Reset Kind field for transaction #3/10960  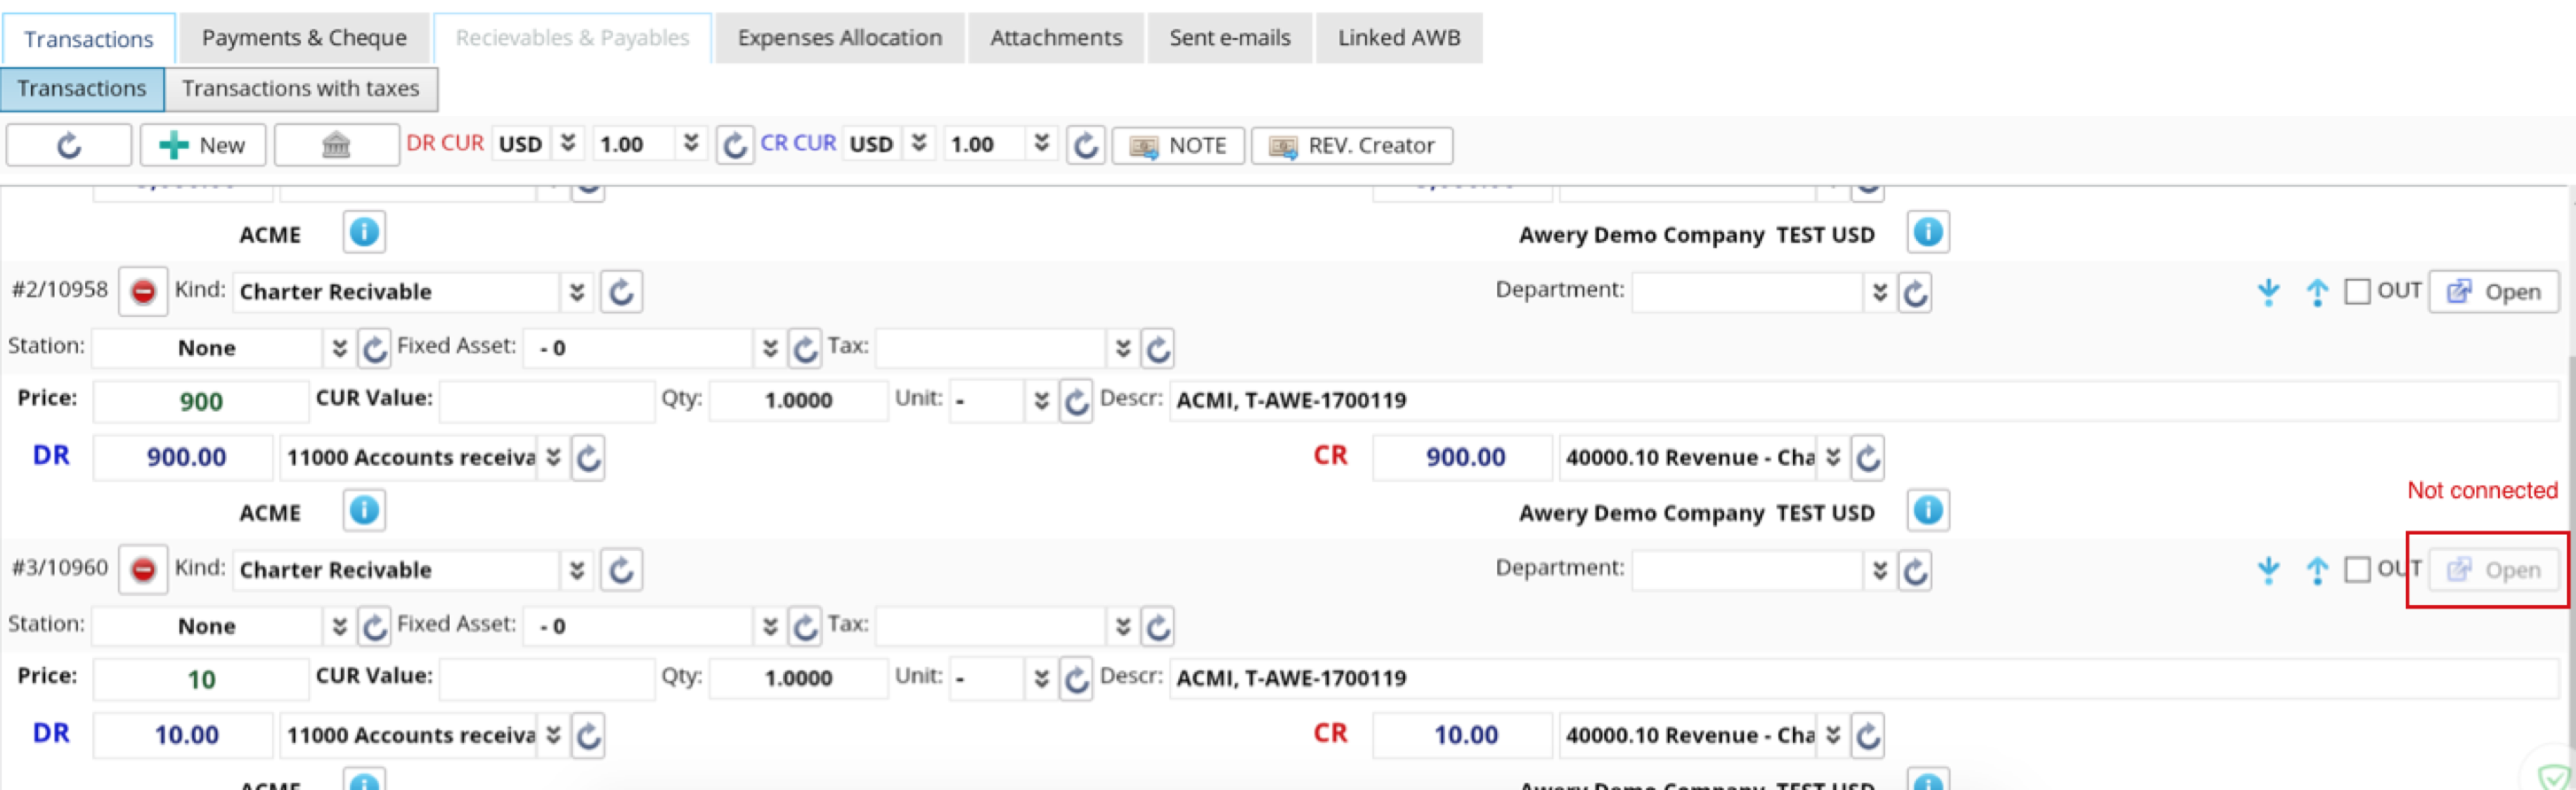click(621, 570)
